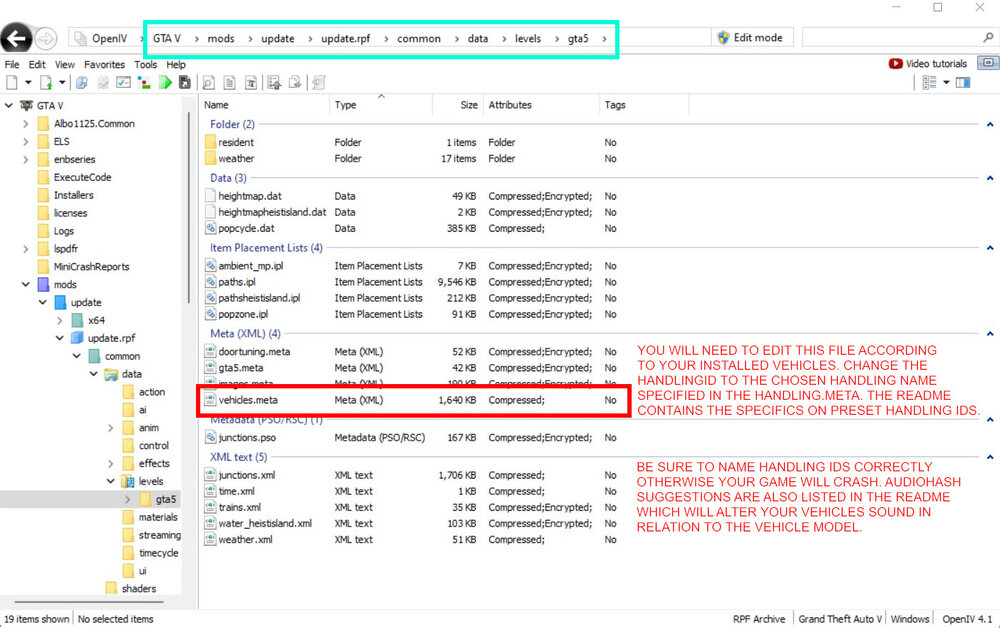Expand the lspdfr folder in tree
1000x628 pixels.
tap(26, 249)
